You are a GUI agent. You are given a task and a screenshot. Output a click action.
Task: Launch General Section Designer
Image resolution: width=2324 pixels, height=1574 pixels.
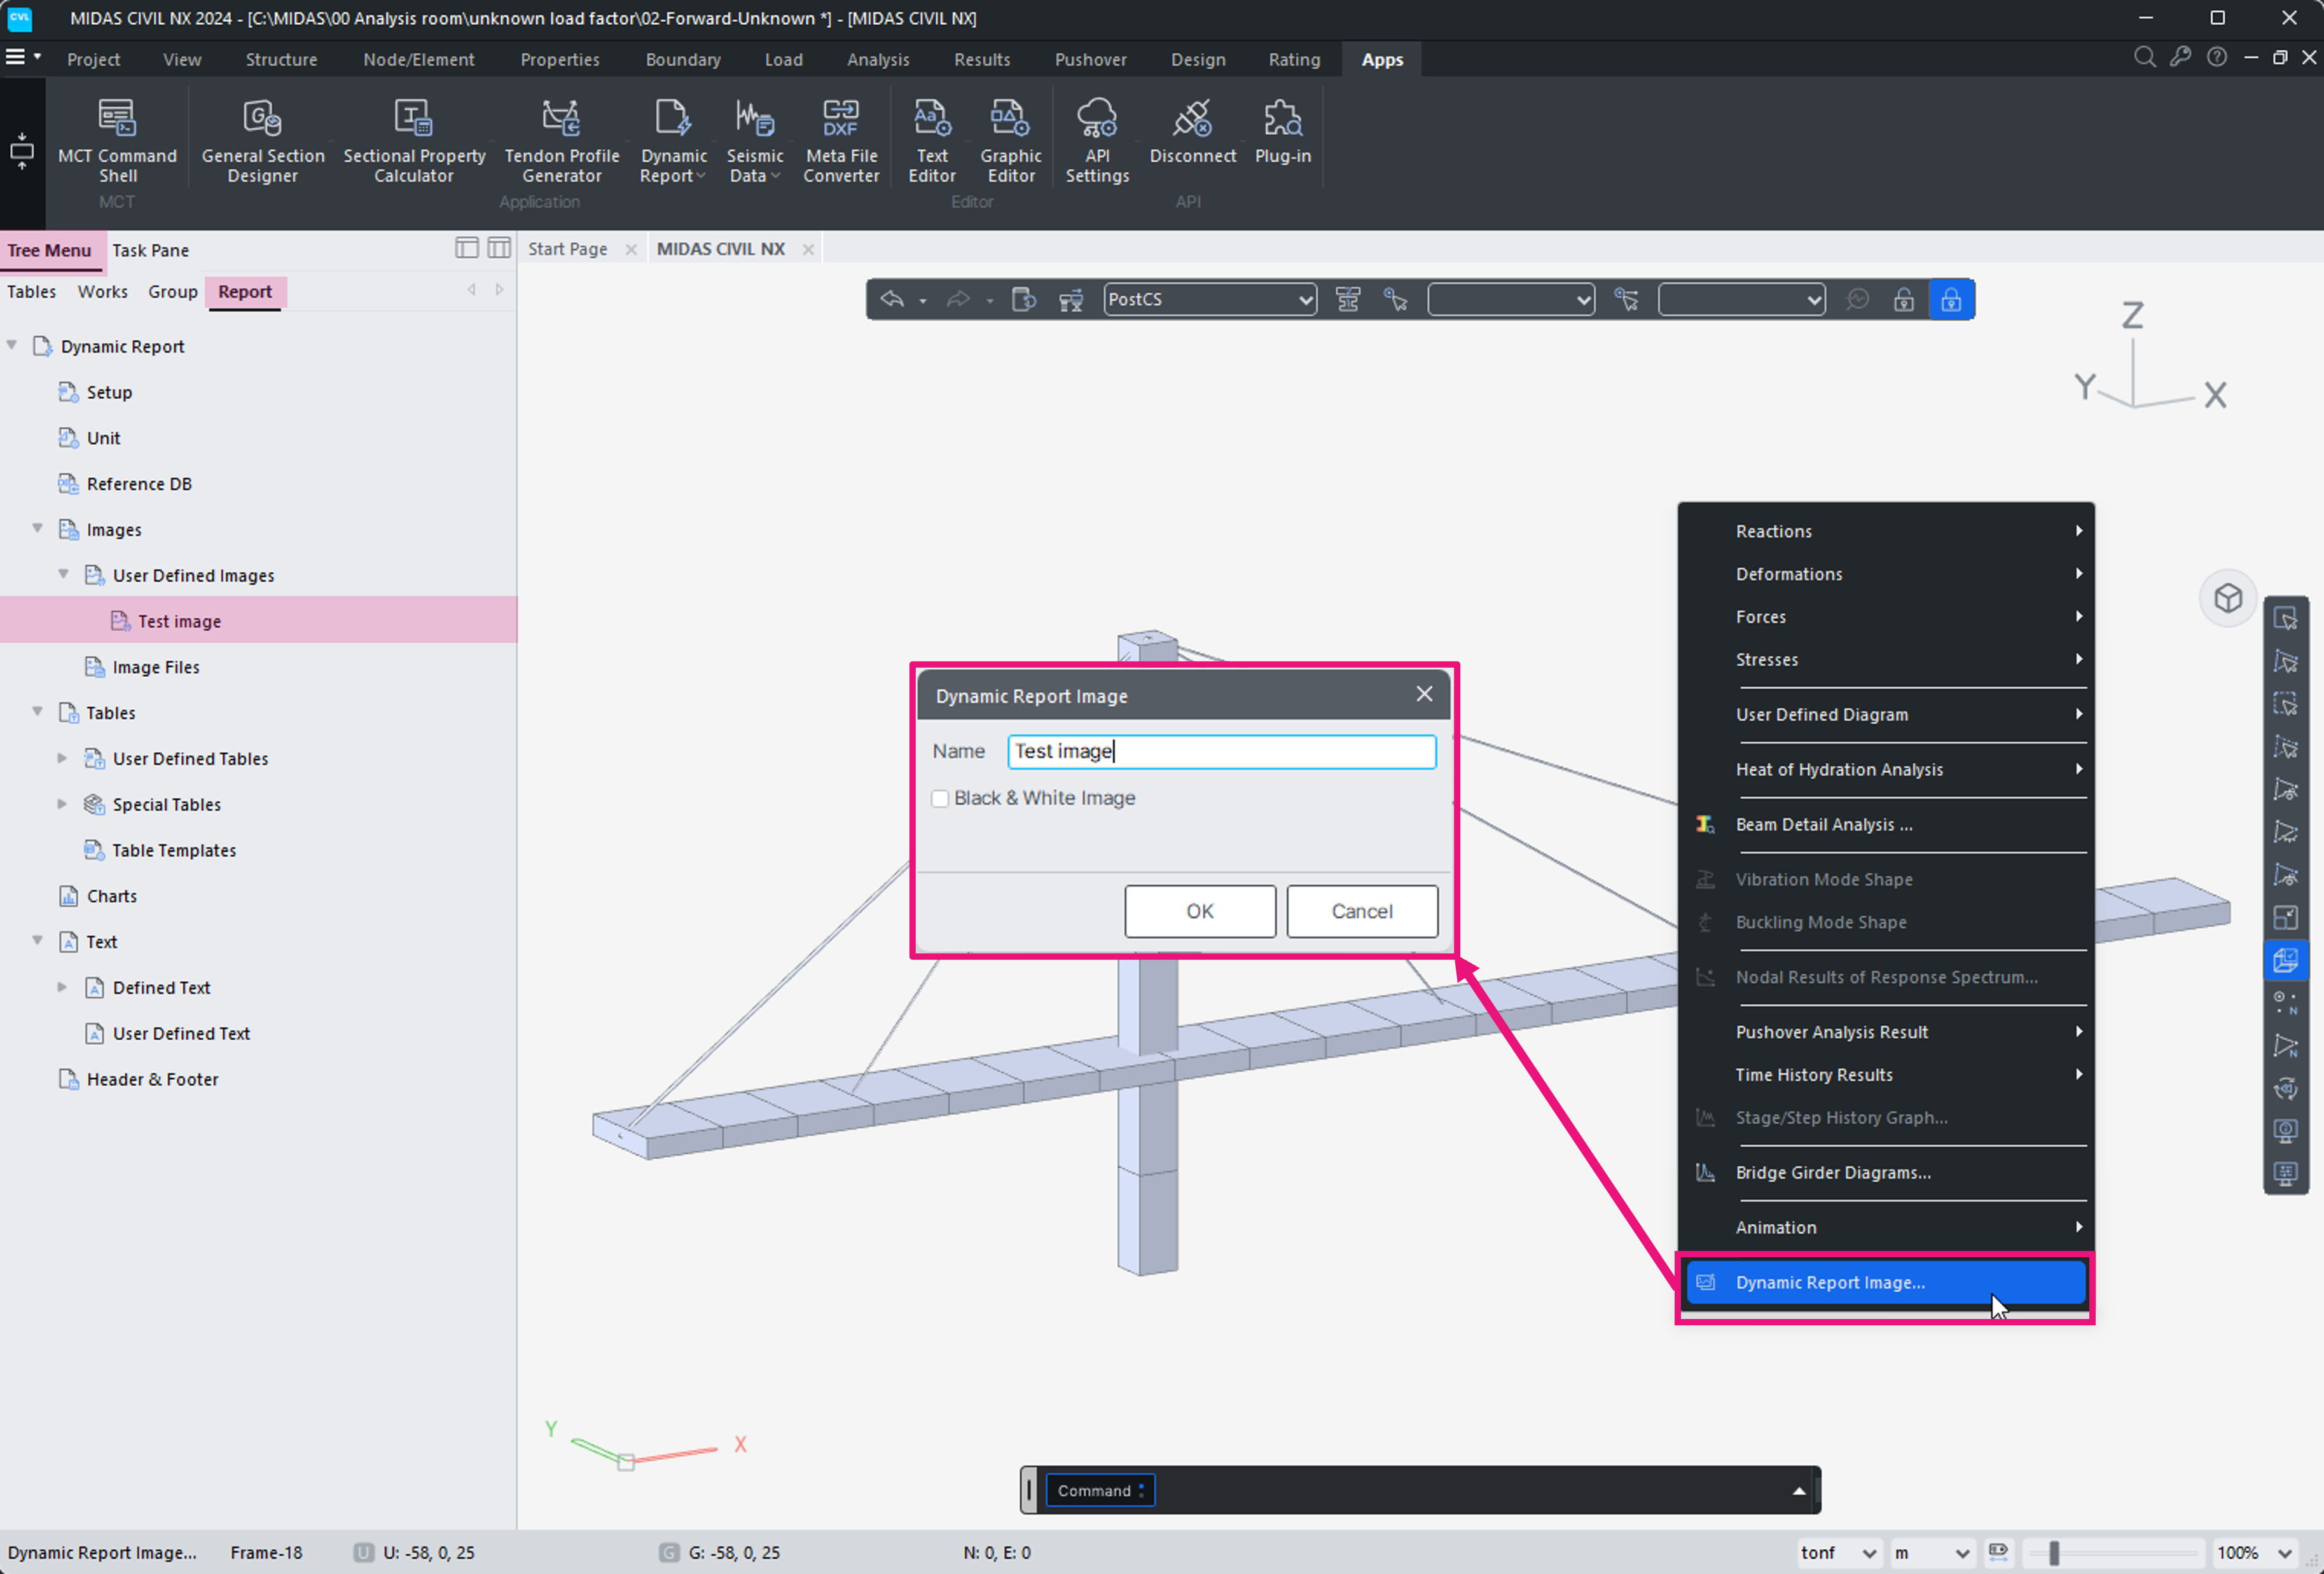(x=262, y=141)
